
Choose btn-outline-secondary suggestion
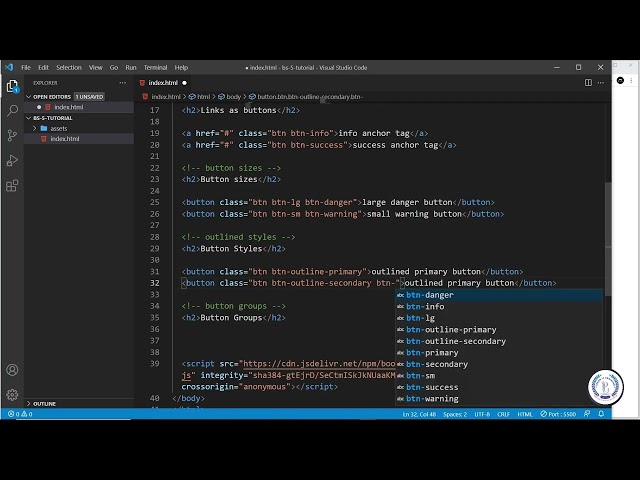(x=499, y=341)
